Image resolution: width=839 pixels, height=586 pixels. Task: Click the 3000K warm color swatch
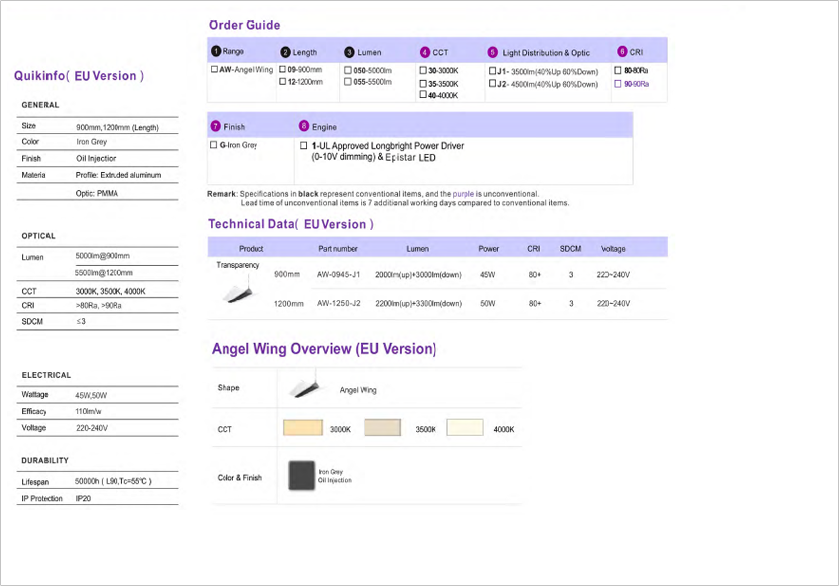[303, 428]
